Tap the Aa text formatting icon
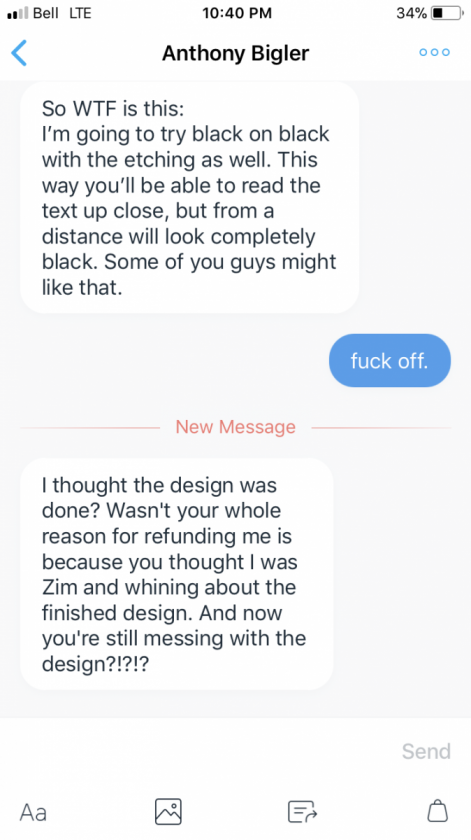This screenshot has width=471, height=840. tap(33, 812)
